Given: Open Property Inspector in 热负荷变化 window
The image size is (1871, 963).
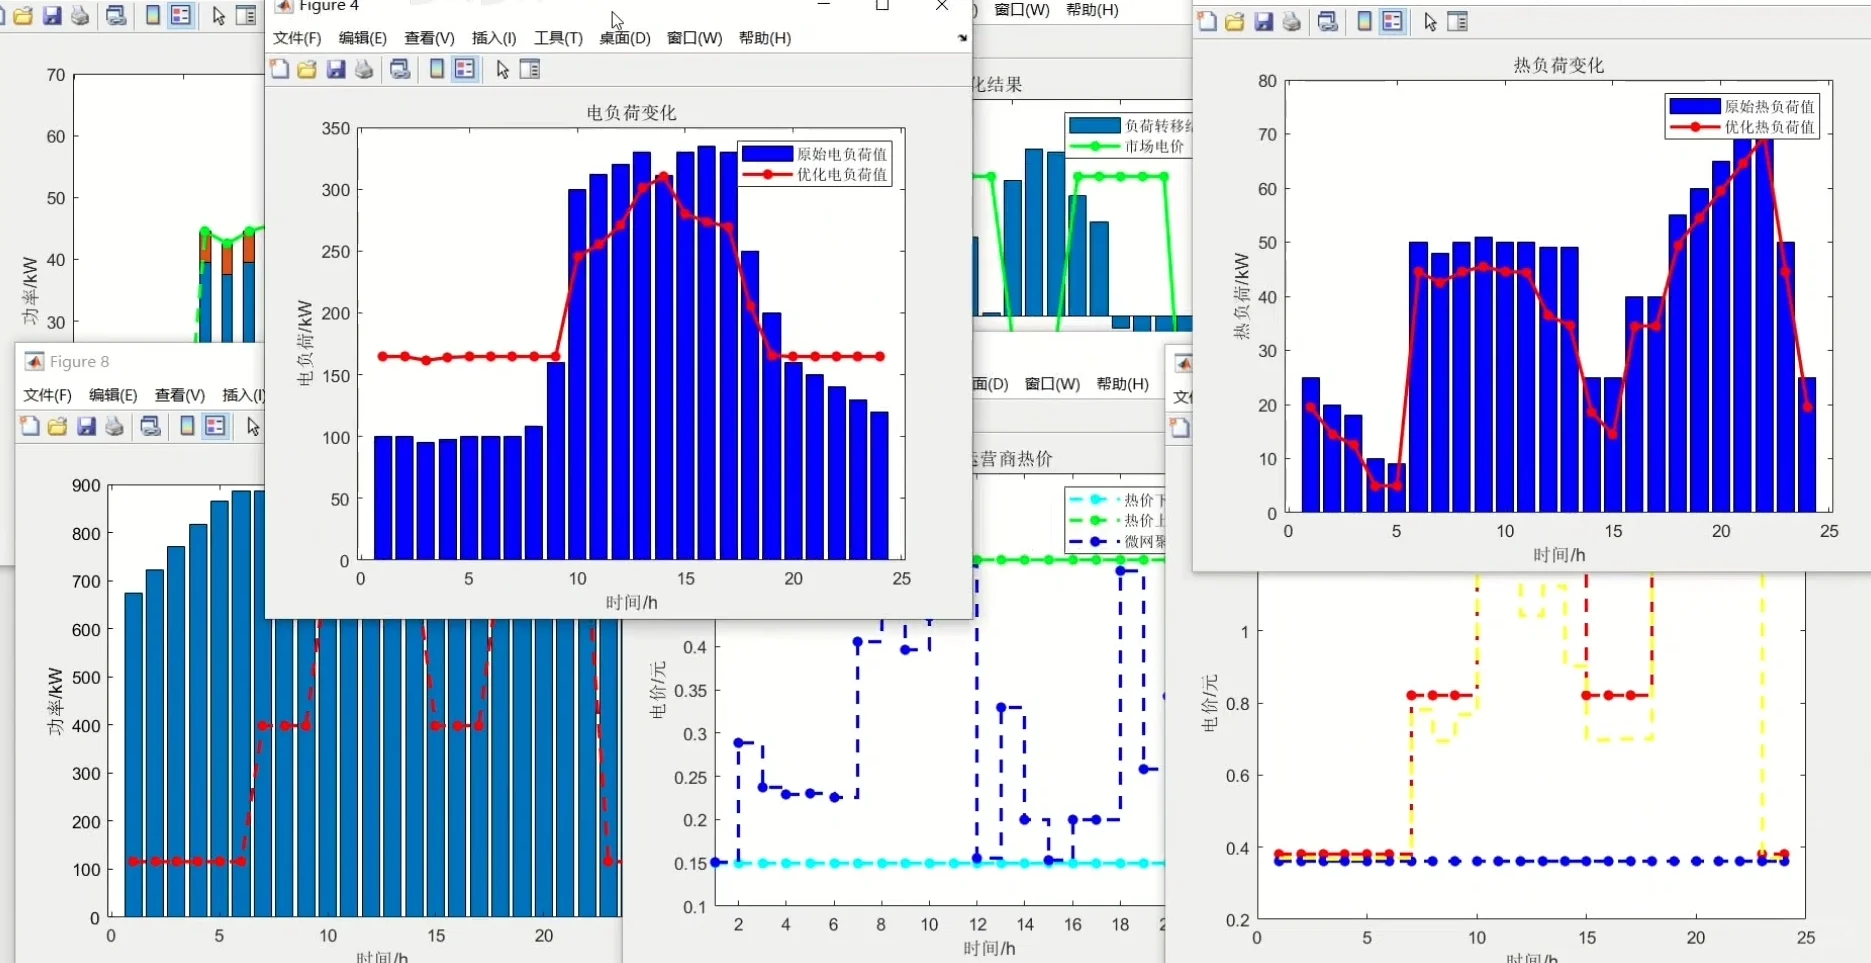Looking at the screenshot, I should point(1458,22).
